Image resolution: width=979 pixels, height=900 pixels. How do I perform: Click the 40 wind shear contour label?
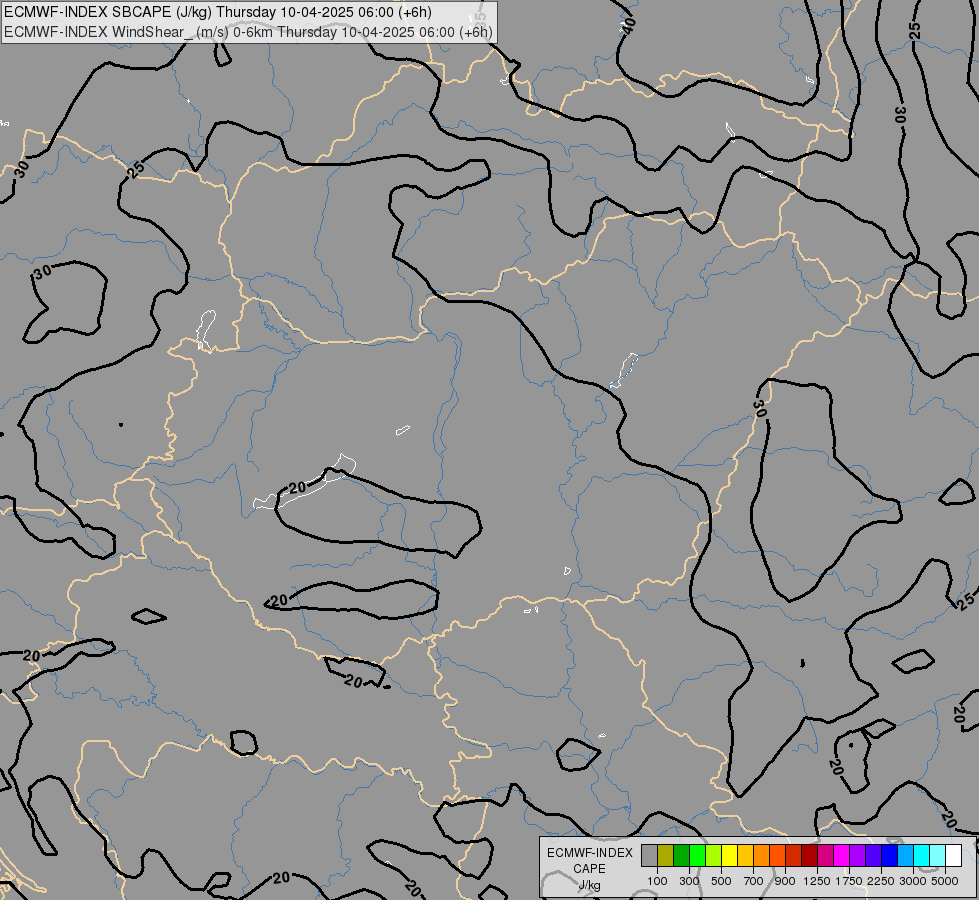pyautogui.click(x=629, y=25)
